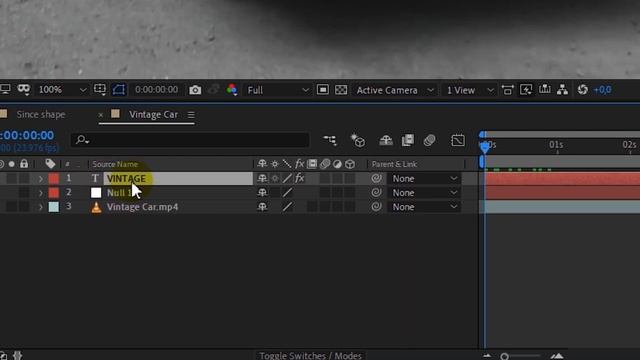The width and height of the screenshot is (640, 360).
Task: Zoom in timeline with mountain icon
Action: pos(557,356)
